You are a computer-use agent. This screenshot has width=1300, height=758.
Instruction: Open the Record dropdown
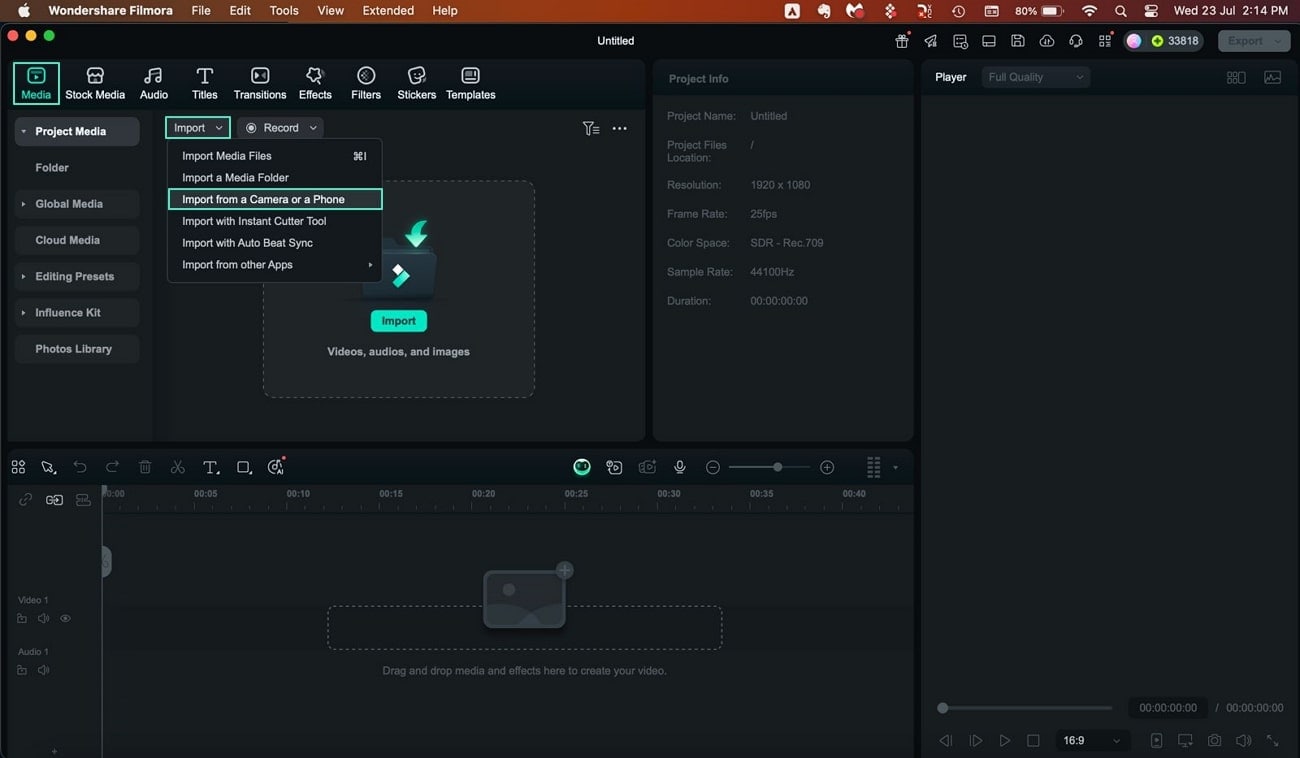tap(281, 128)
